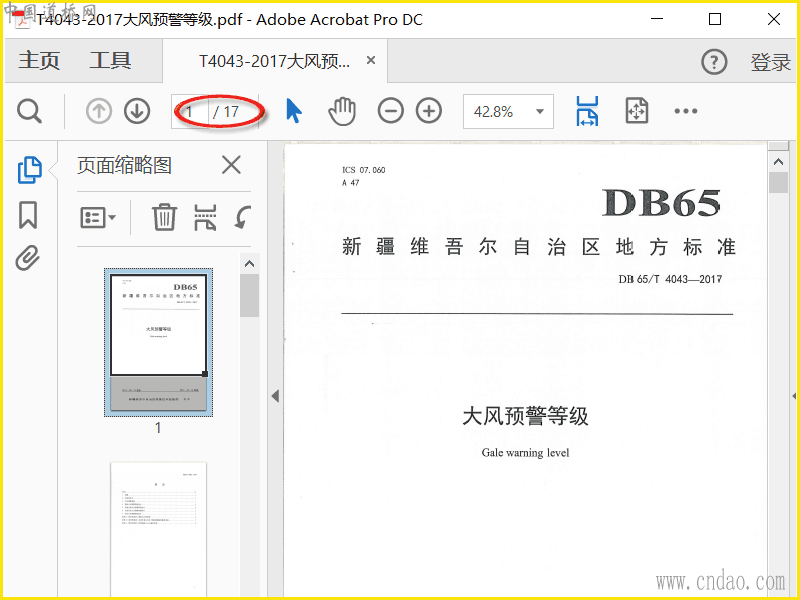Select the hand pan tool
The width and height of the screenshot is (800, 600).
[342, 111]
